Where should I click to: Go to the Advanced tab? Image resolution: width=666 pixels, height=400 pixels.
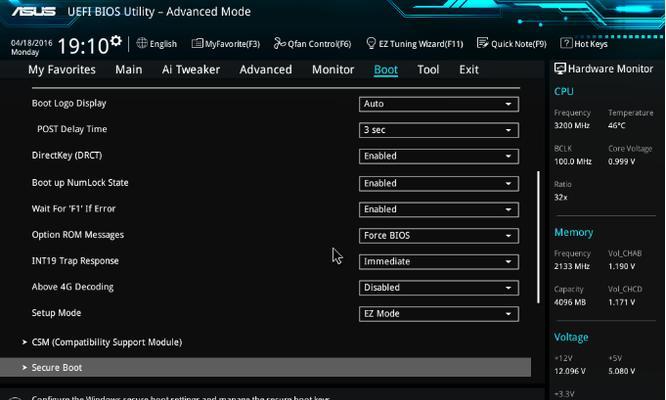pyautogui.click(x=266, y=70)
